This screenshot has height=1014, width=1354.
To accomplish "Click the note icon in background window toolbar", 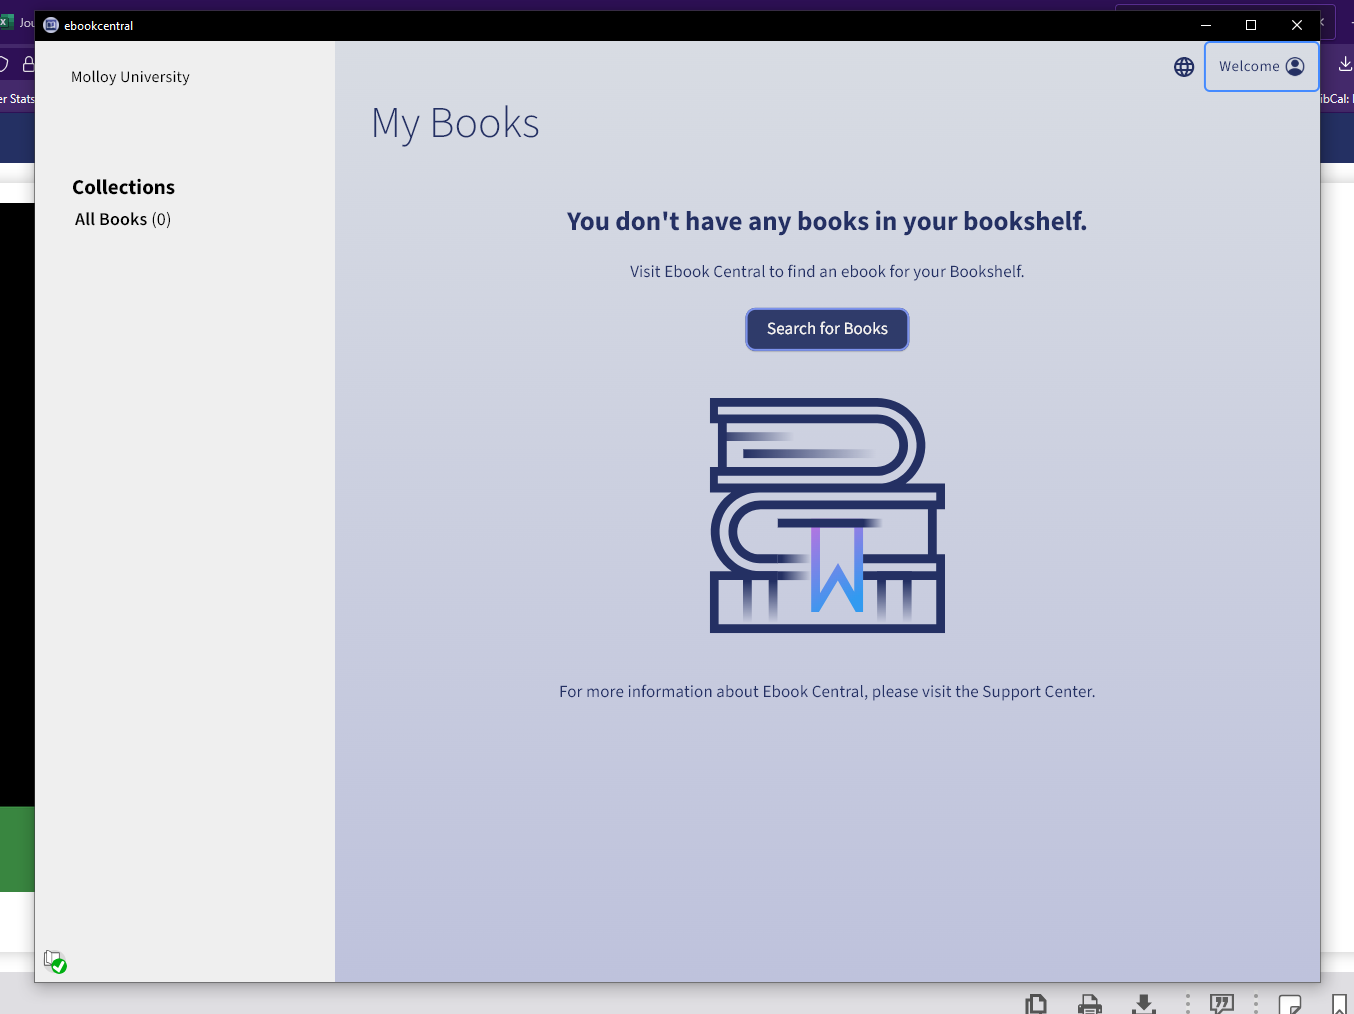I will [1290, 1003].
